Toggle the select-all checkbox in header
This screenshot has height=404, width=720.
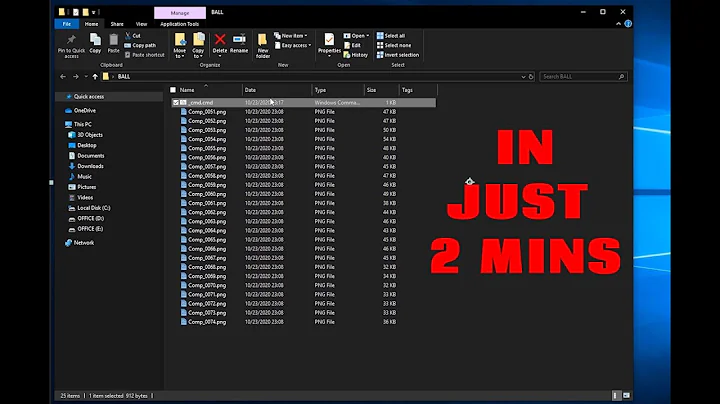(173, 90)
